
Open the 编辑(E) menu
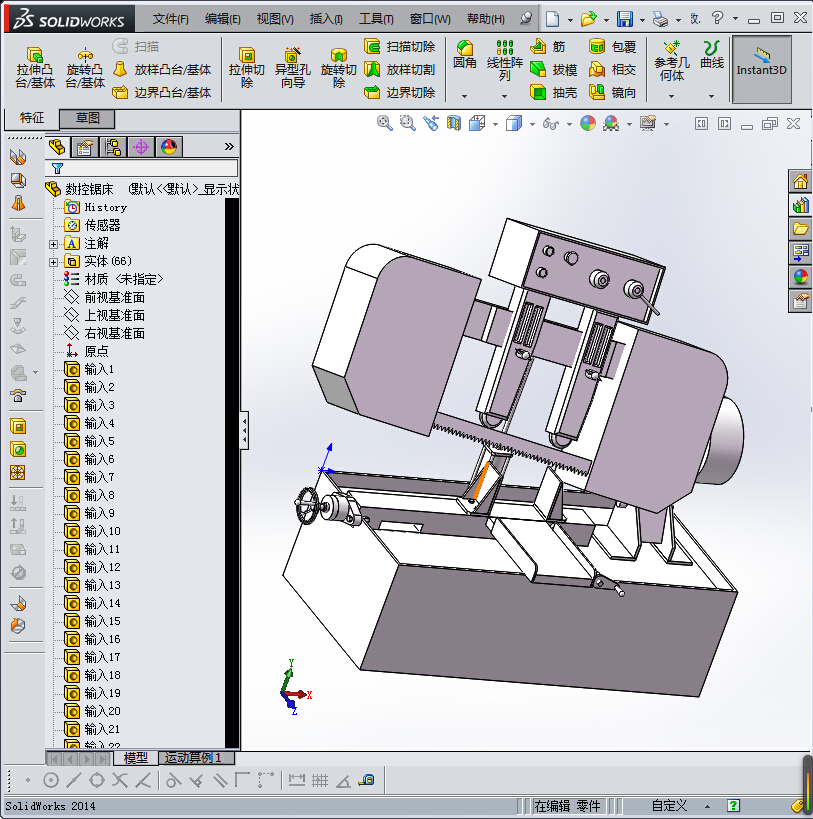point(222,19)
